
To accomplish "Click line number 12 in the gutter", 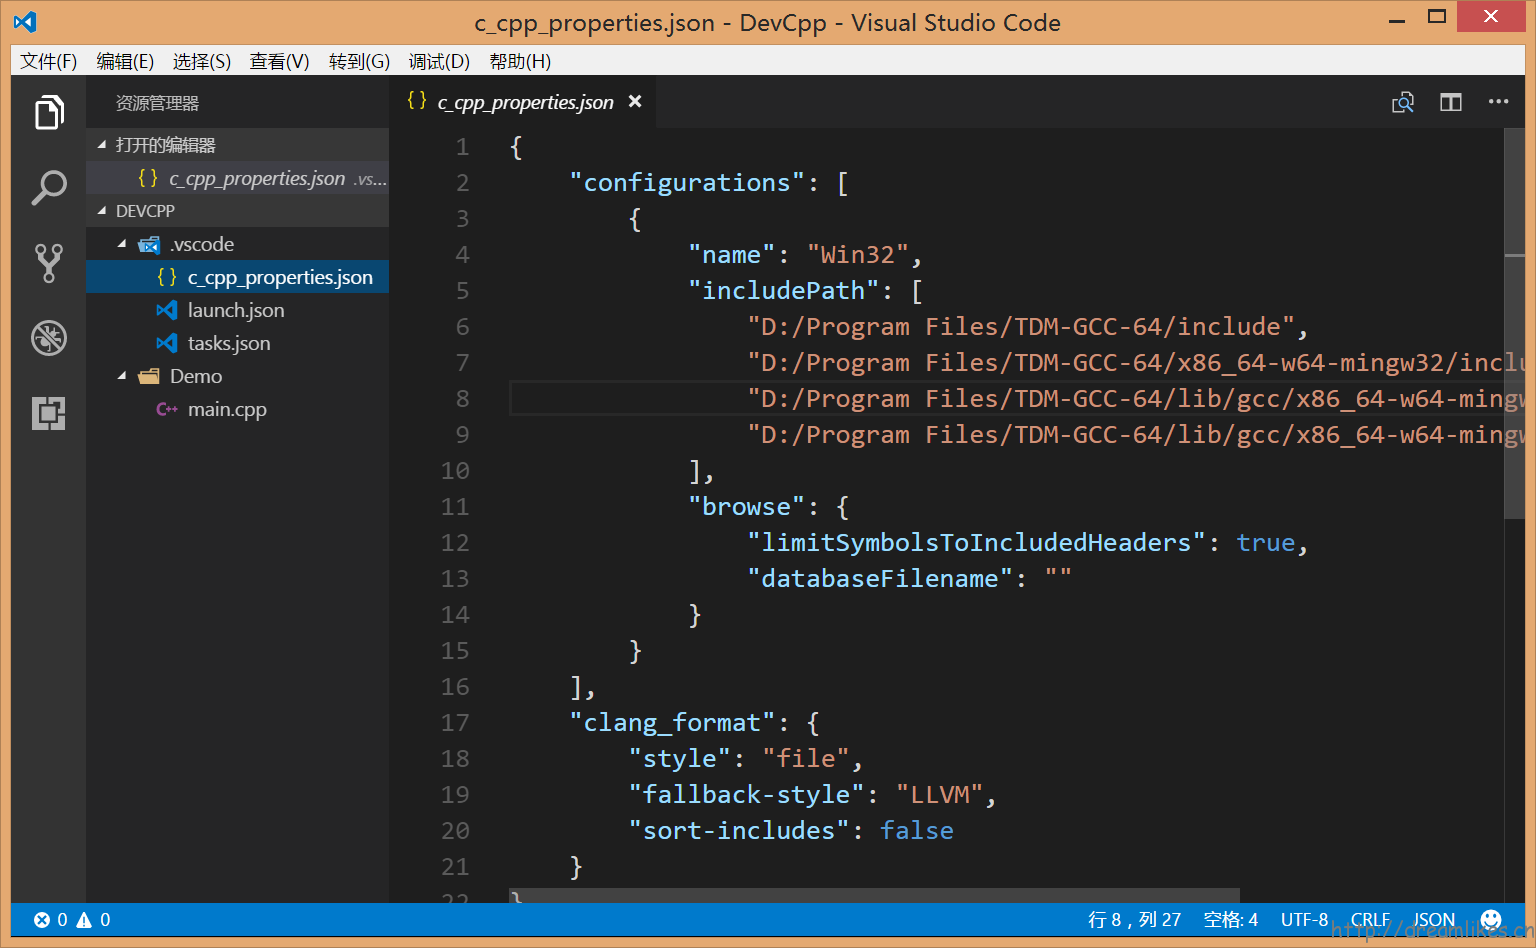I will [455, 543].
